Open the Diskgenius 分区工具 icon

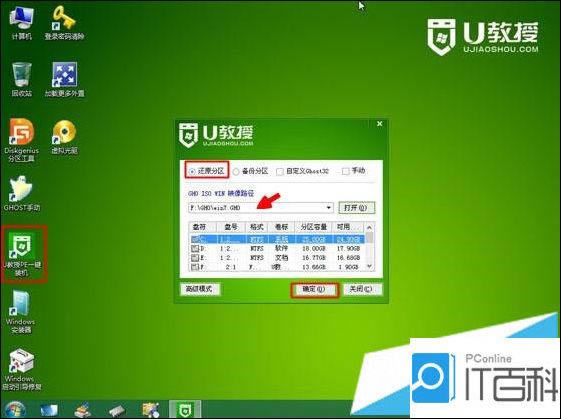[21, 140]
